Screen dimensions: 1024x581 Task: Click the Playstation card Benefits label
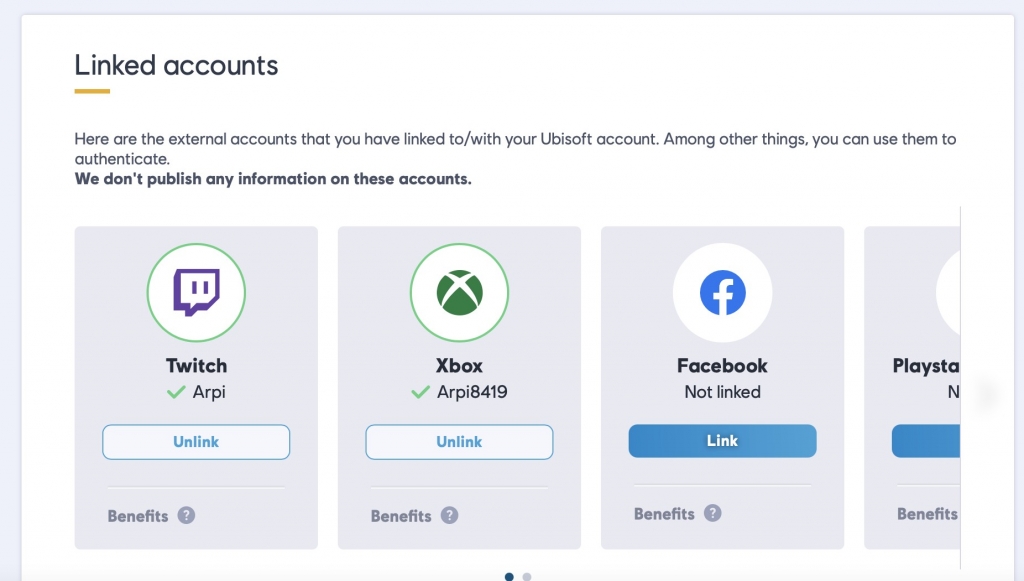pos(927,514)
